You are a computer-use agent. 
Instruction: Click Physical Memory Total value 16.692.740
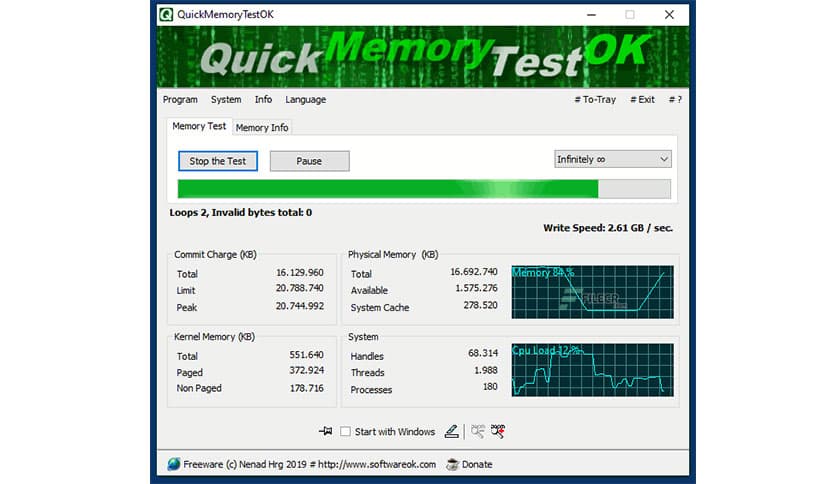(x=473, y=272)
